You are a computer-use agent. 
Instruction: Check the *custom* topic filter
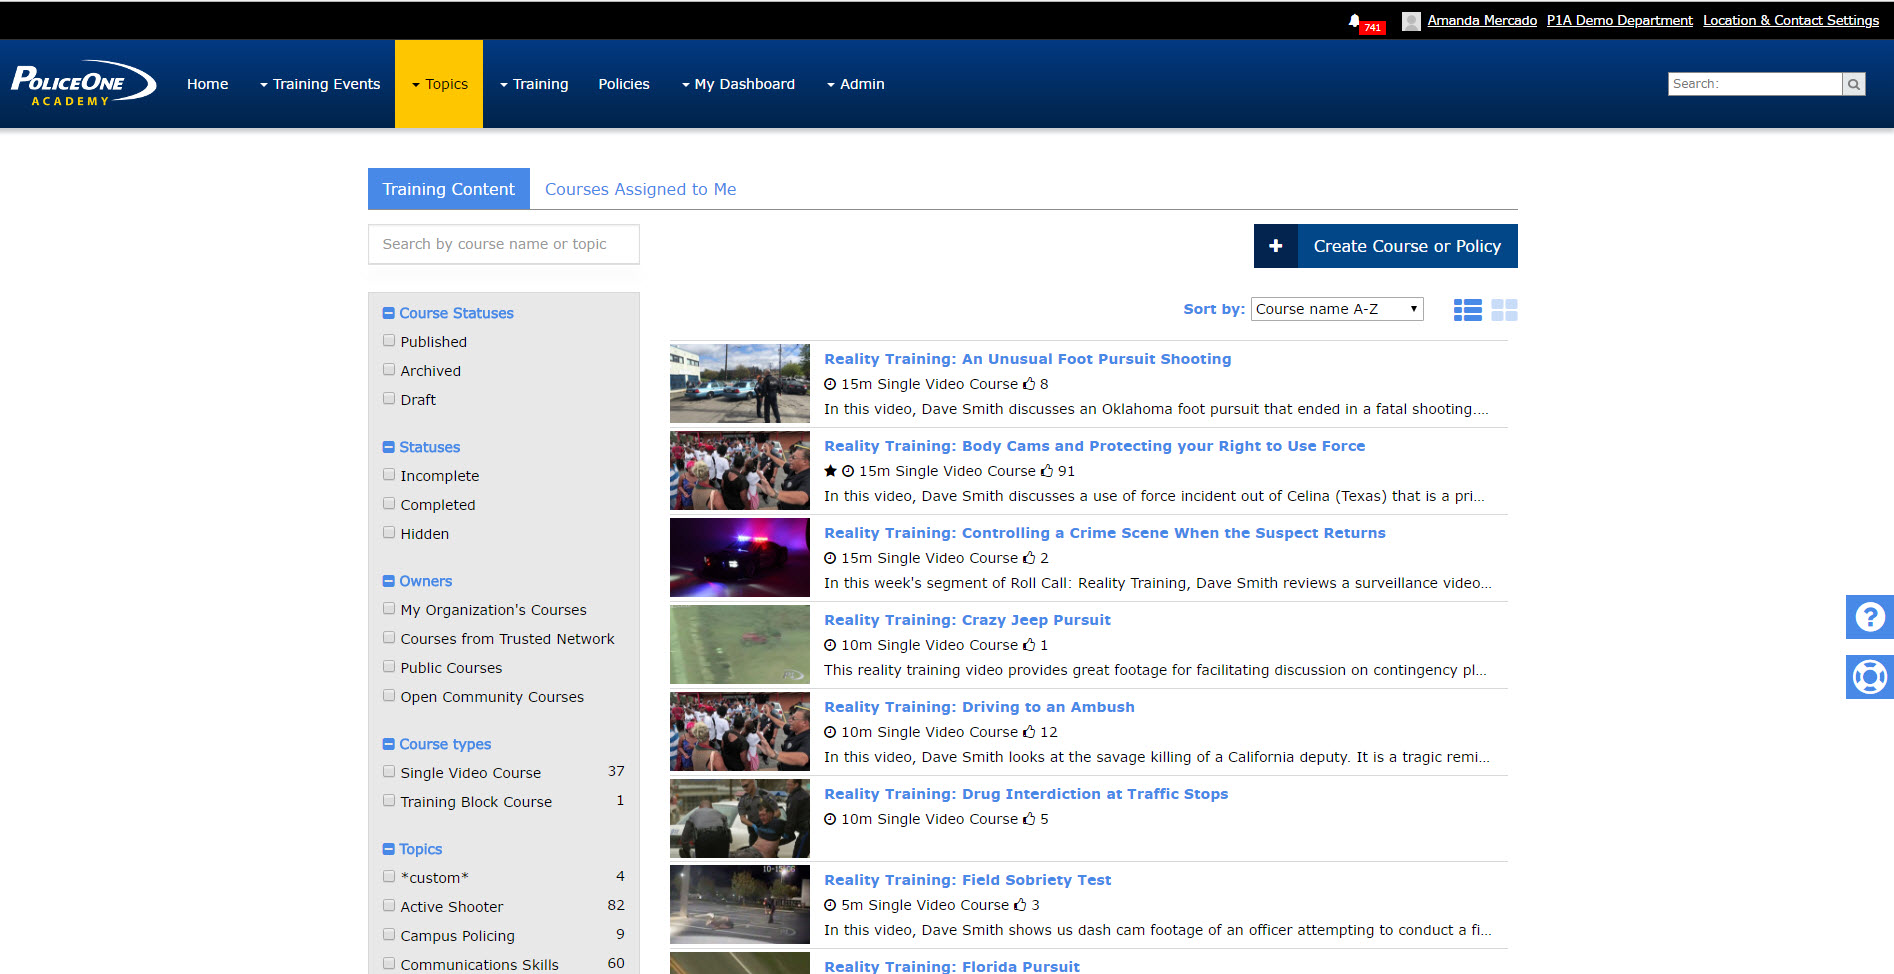tap(389, 877)
